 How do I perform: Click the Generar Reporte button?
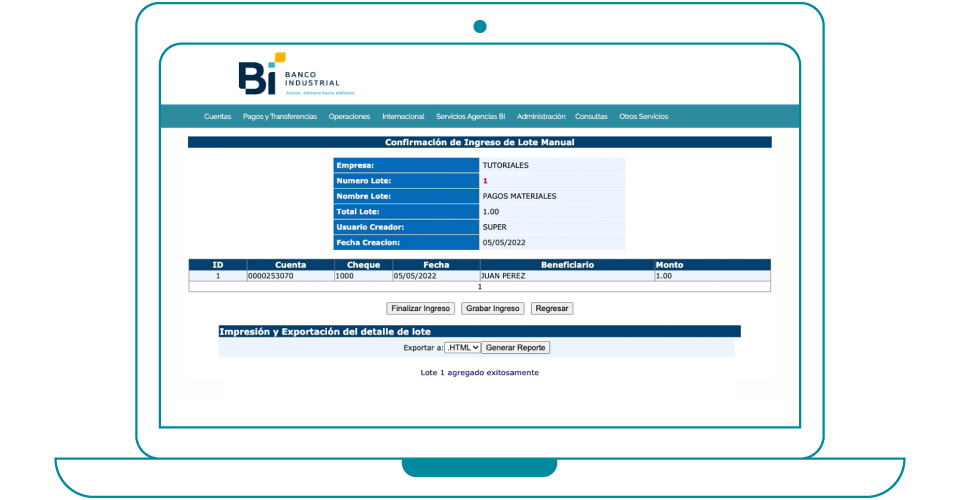(x=516, y=348)
